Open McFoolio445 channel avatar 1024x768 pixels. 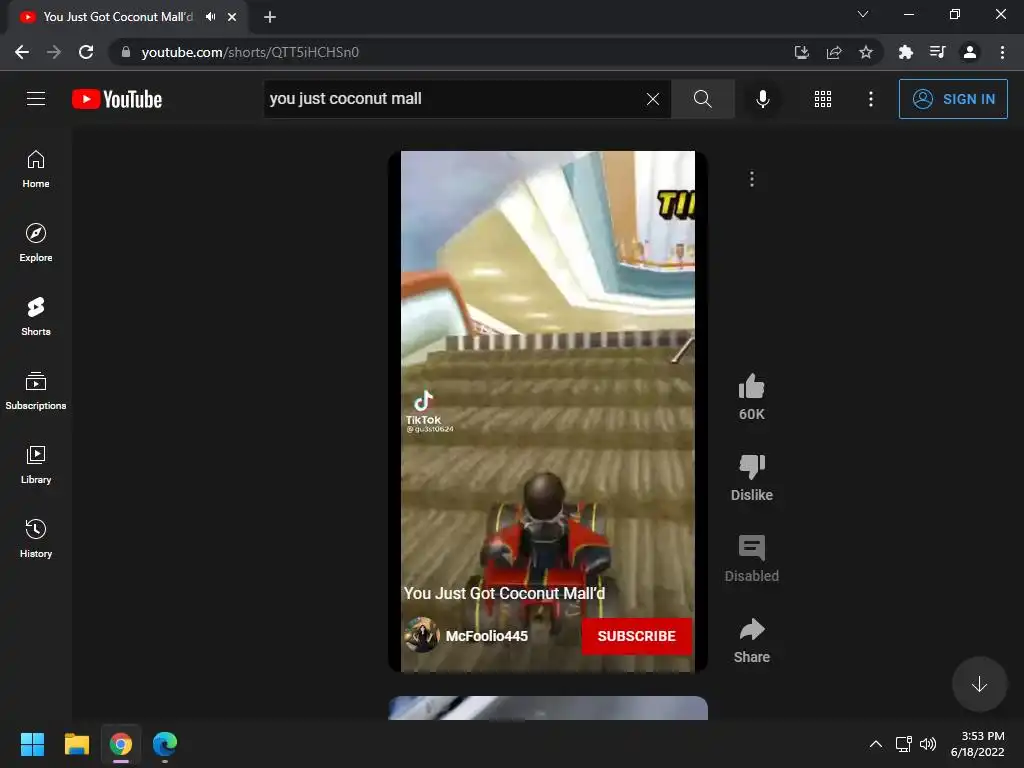421,635
